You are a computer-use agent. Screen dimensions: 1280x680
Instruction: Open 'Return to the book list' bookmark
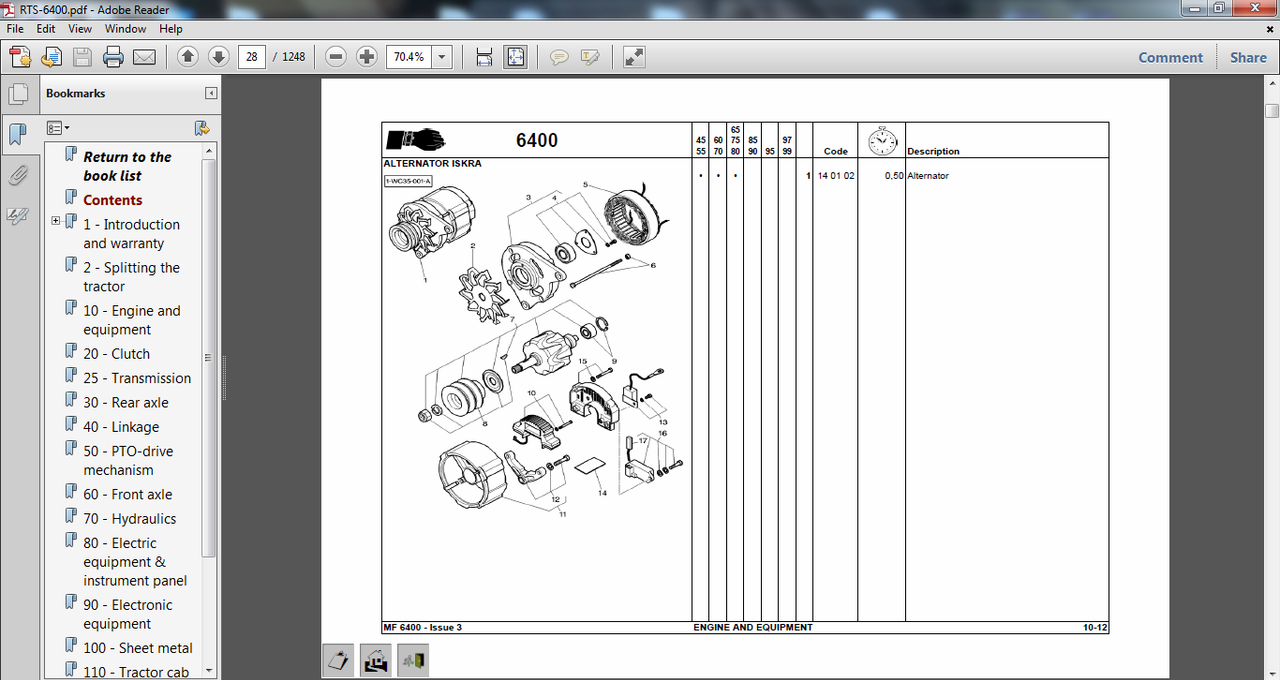click(127, 166)
